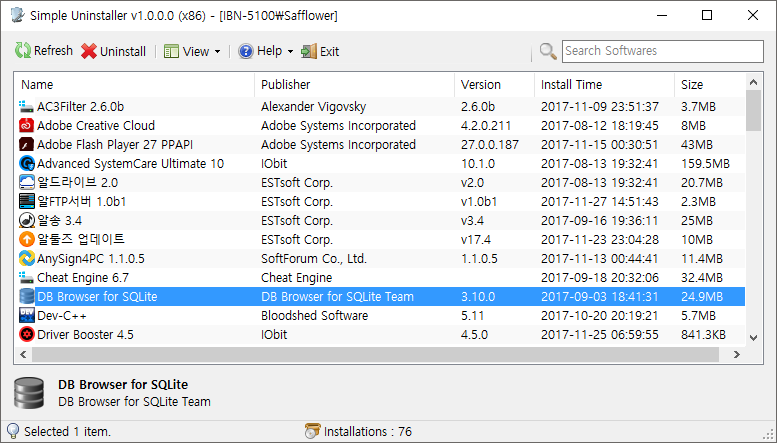
Task: Select the 알송 3.4 name
Action: click(59, 221)
